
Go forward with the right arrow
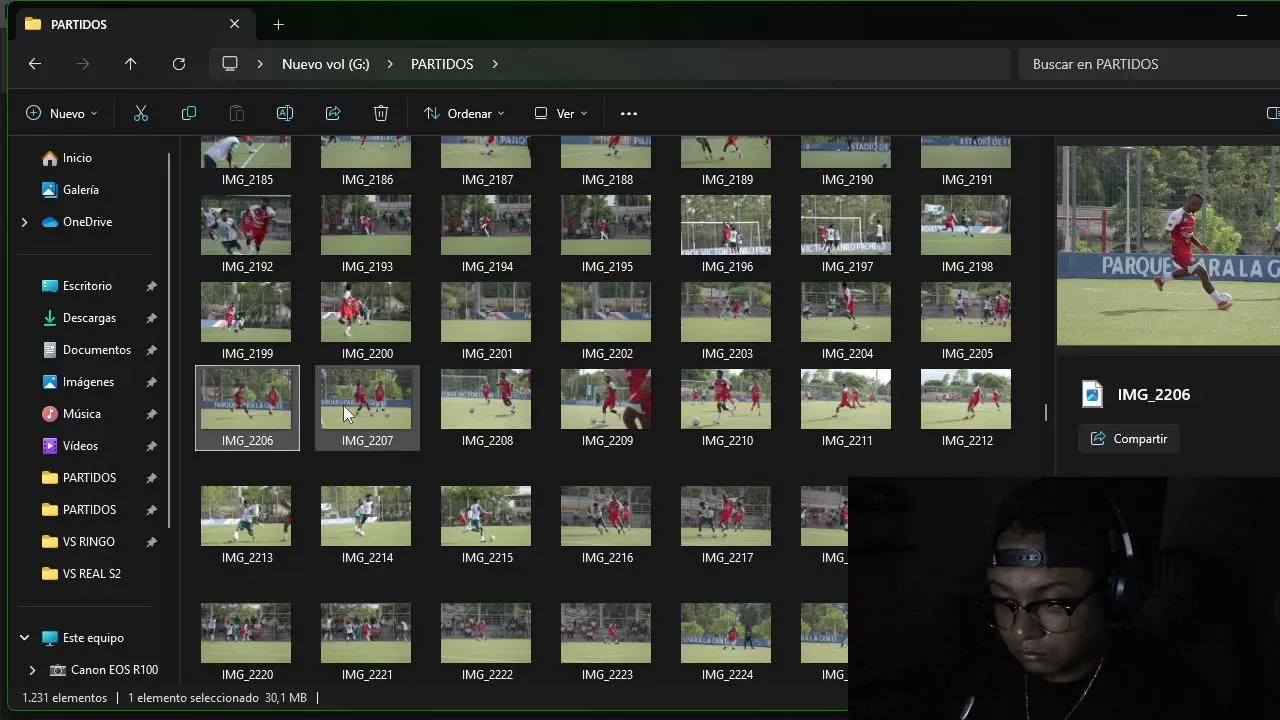[x=83, y=64]
